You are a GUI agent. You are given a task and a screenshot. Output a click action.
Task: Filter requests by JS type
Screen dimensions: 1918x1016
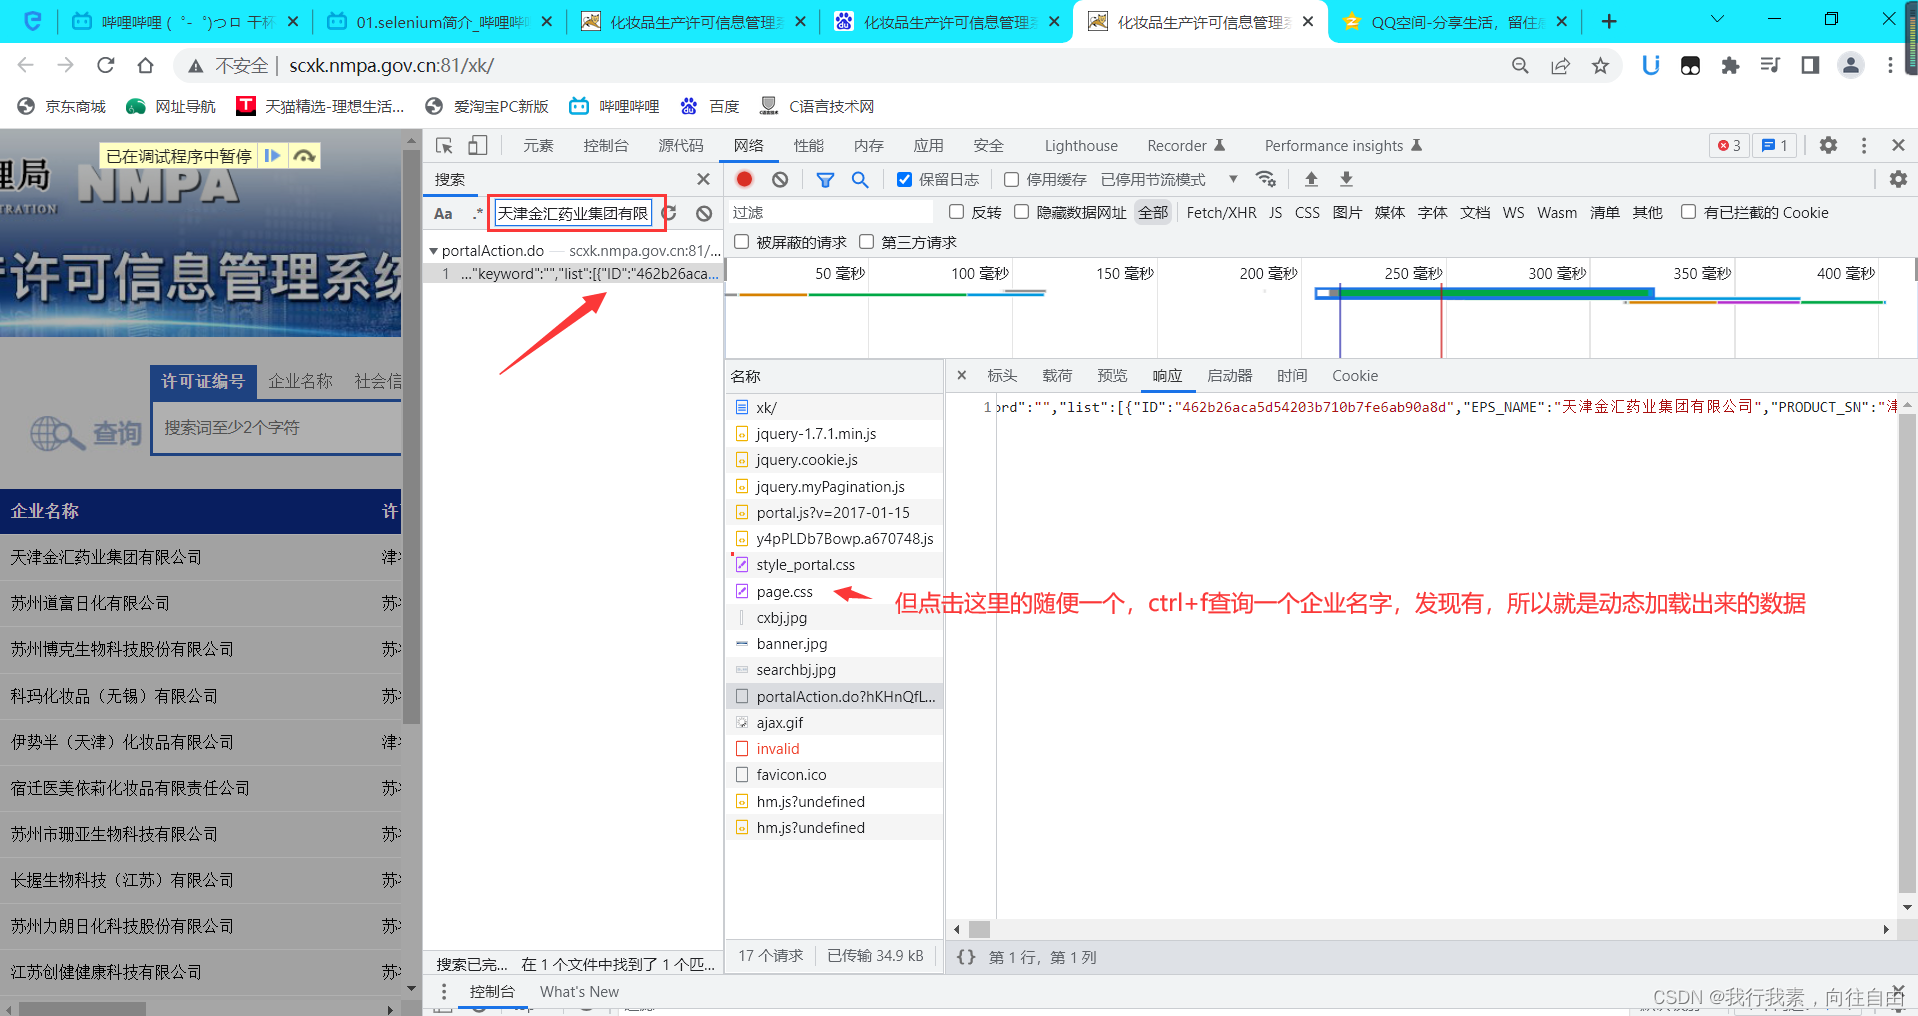pos(1275,212)
